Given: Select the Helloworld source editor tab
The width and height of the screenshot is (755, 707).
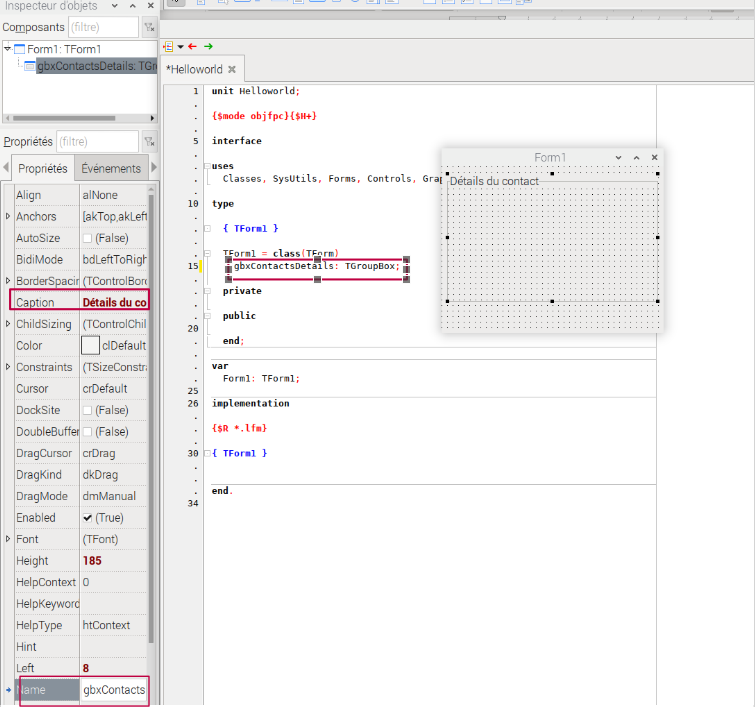Looking at the screenshot, I should [195, 69].
